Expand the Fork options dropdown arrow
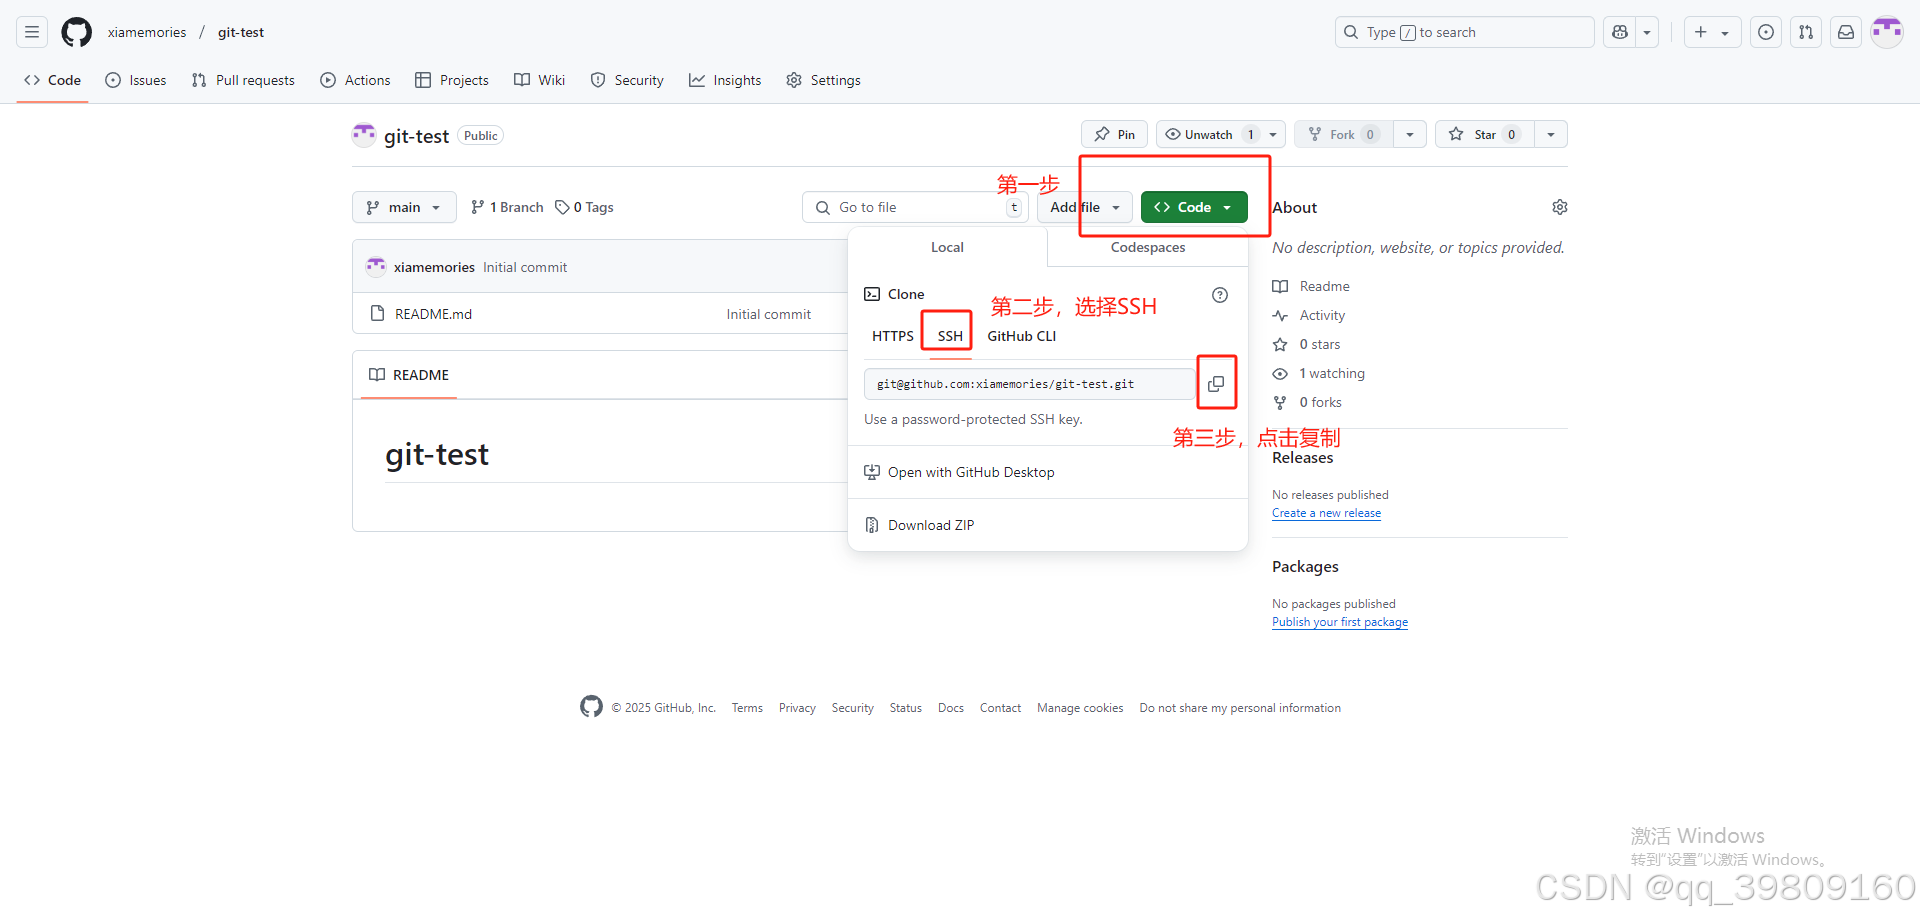 pos(1410,134)
